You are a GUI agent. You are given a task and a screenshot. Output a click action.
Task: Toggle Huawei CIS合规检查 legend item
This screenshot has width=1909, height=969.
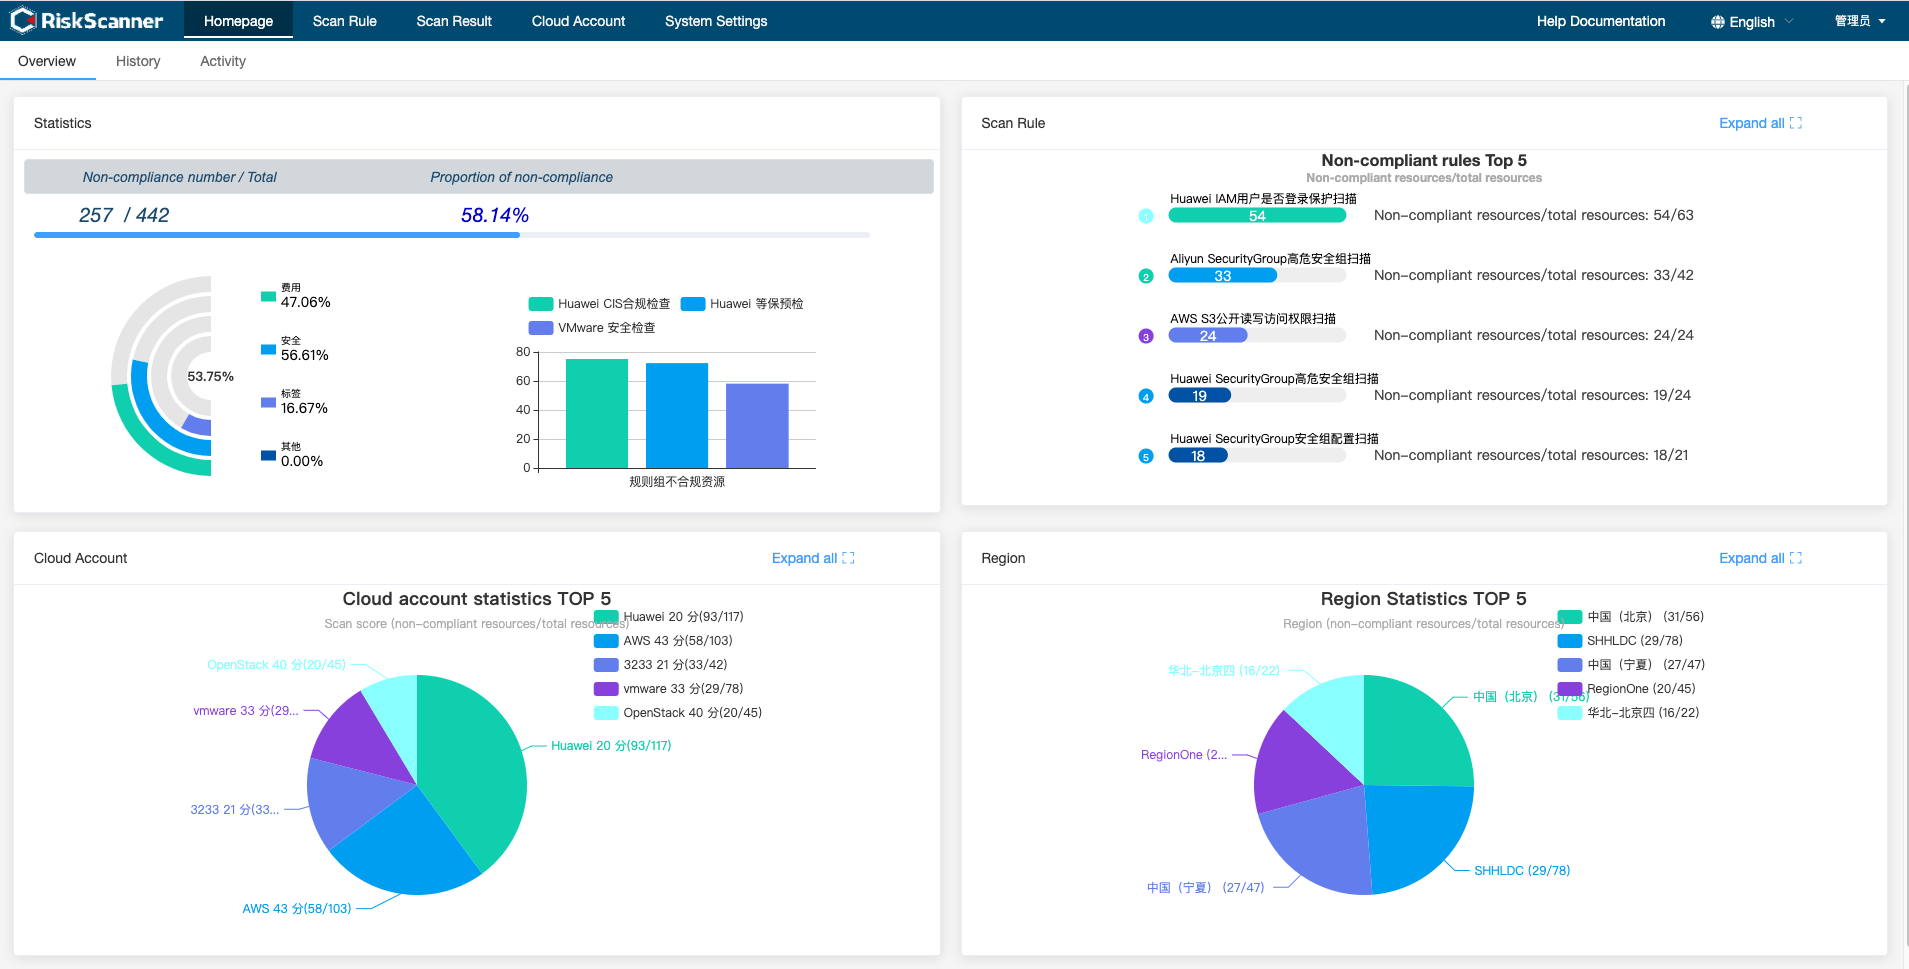pos(599,304)
